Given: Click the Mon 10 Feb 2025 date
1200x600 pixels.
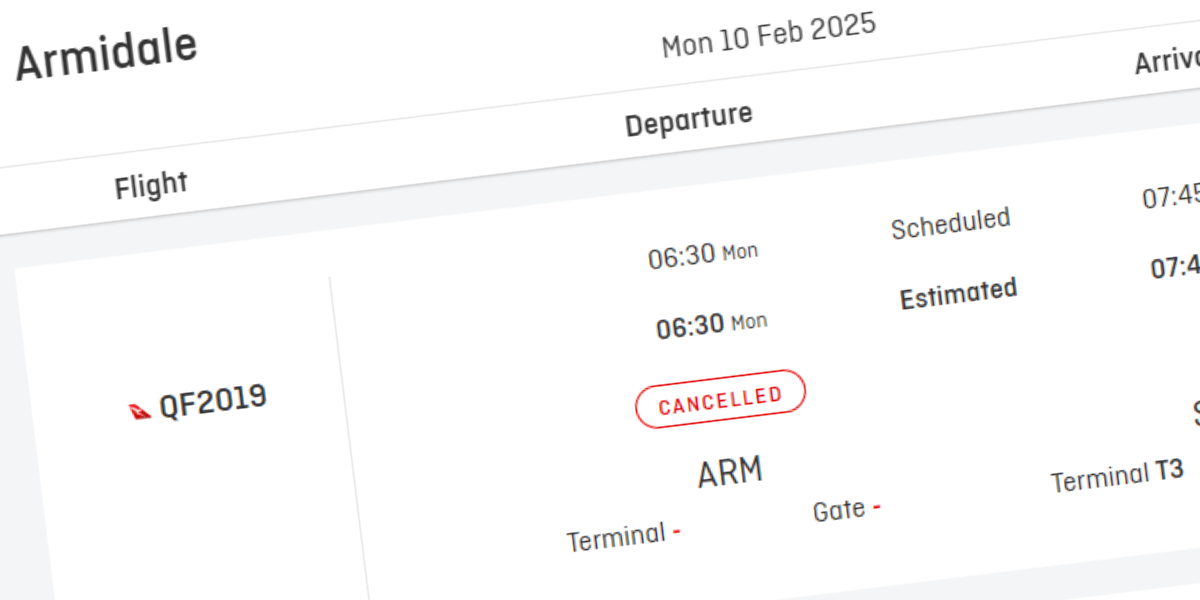Looking at the screenshot, I should (x=768, y=35).
